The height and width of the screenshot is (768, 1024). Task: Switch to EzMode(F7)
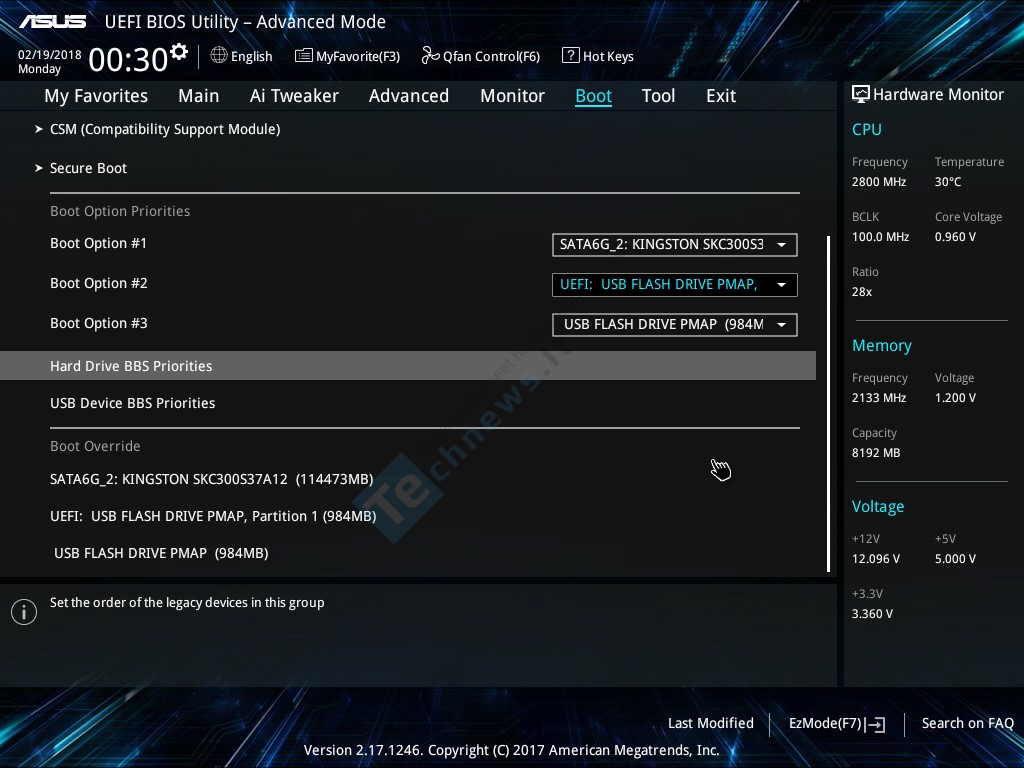[x=825, y=723]
